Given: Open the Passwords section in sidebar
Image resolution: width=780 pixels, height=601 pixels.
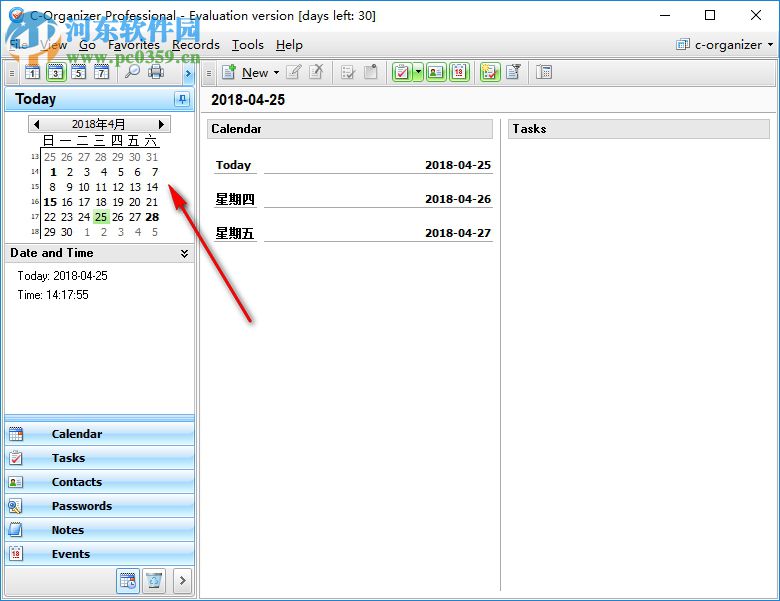Looking at the screenshot, I should click(99, 505).
